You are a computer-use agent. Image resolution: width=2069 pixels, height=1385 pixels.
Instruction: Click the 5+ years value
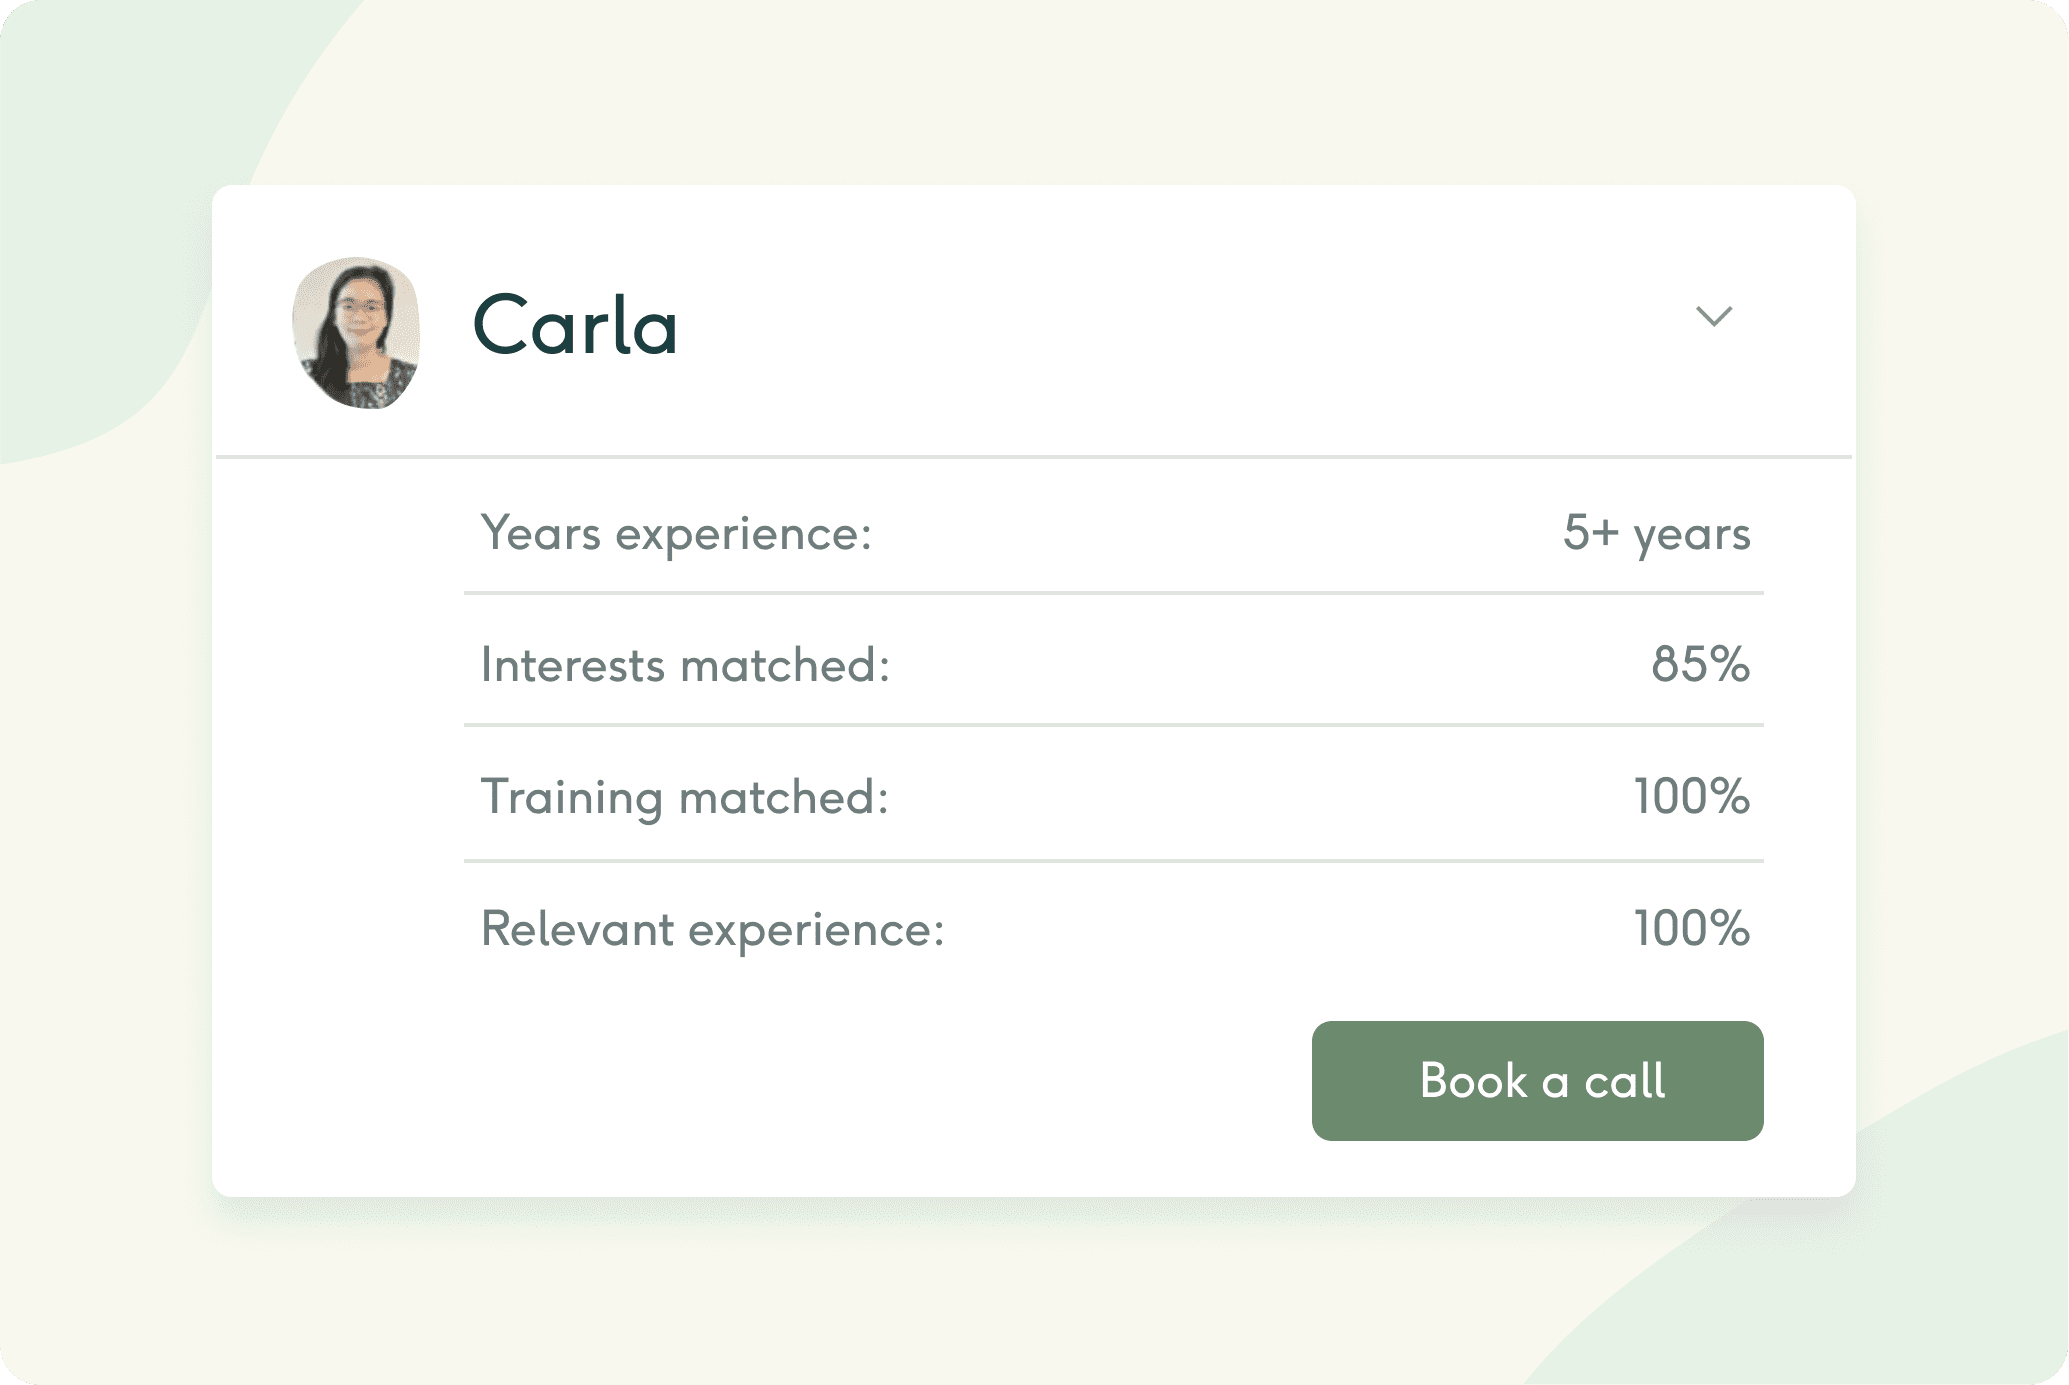click(x=1656, y=533)
